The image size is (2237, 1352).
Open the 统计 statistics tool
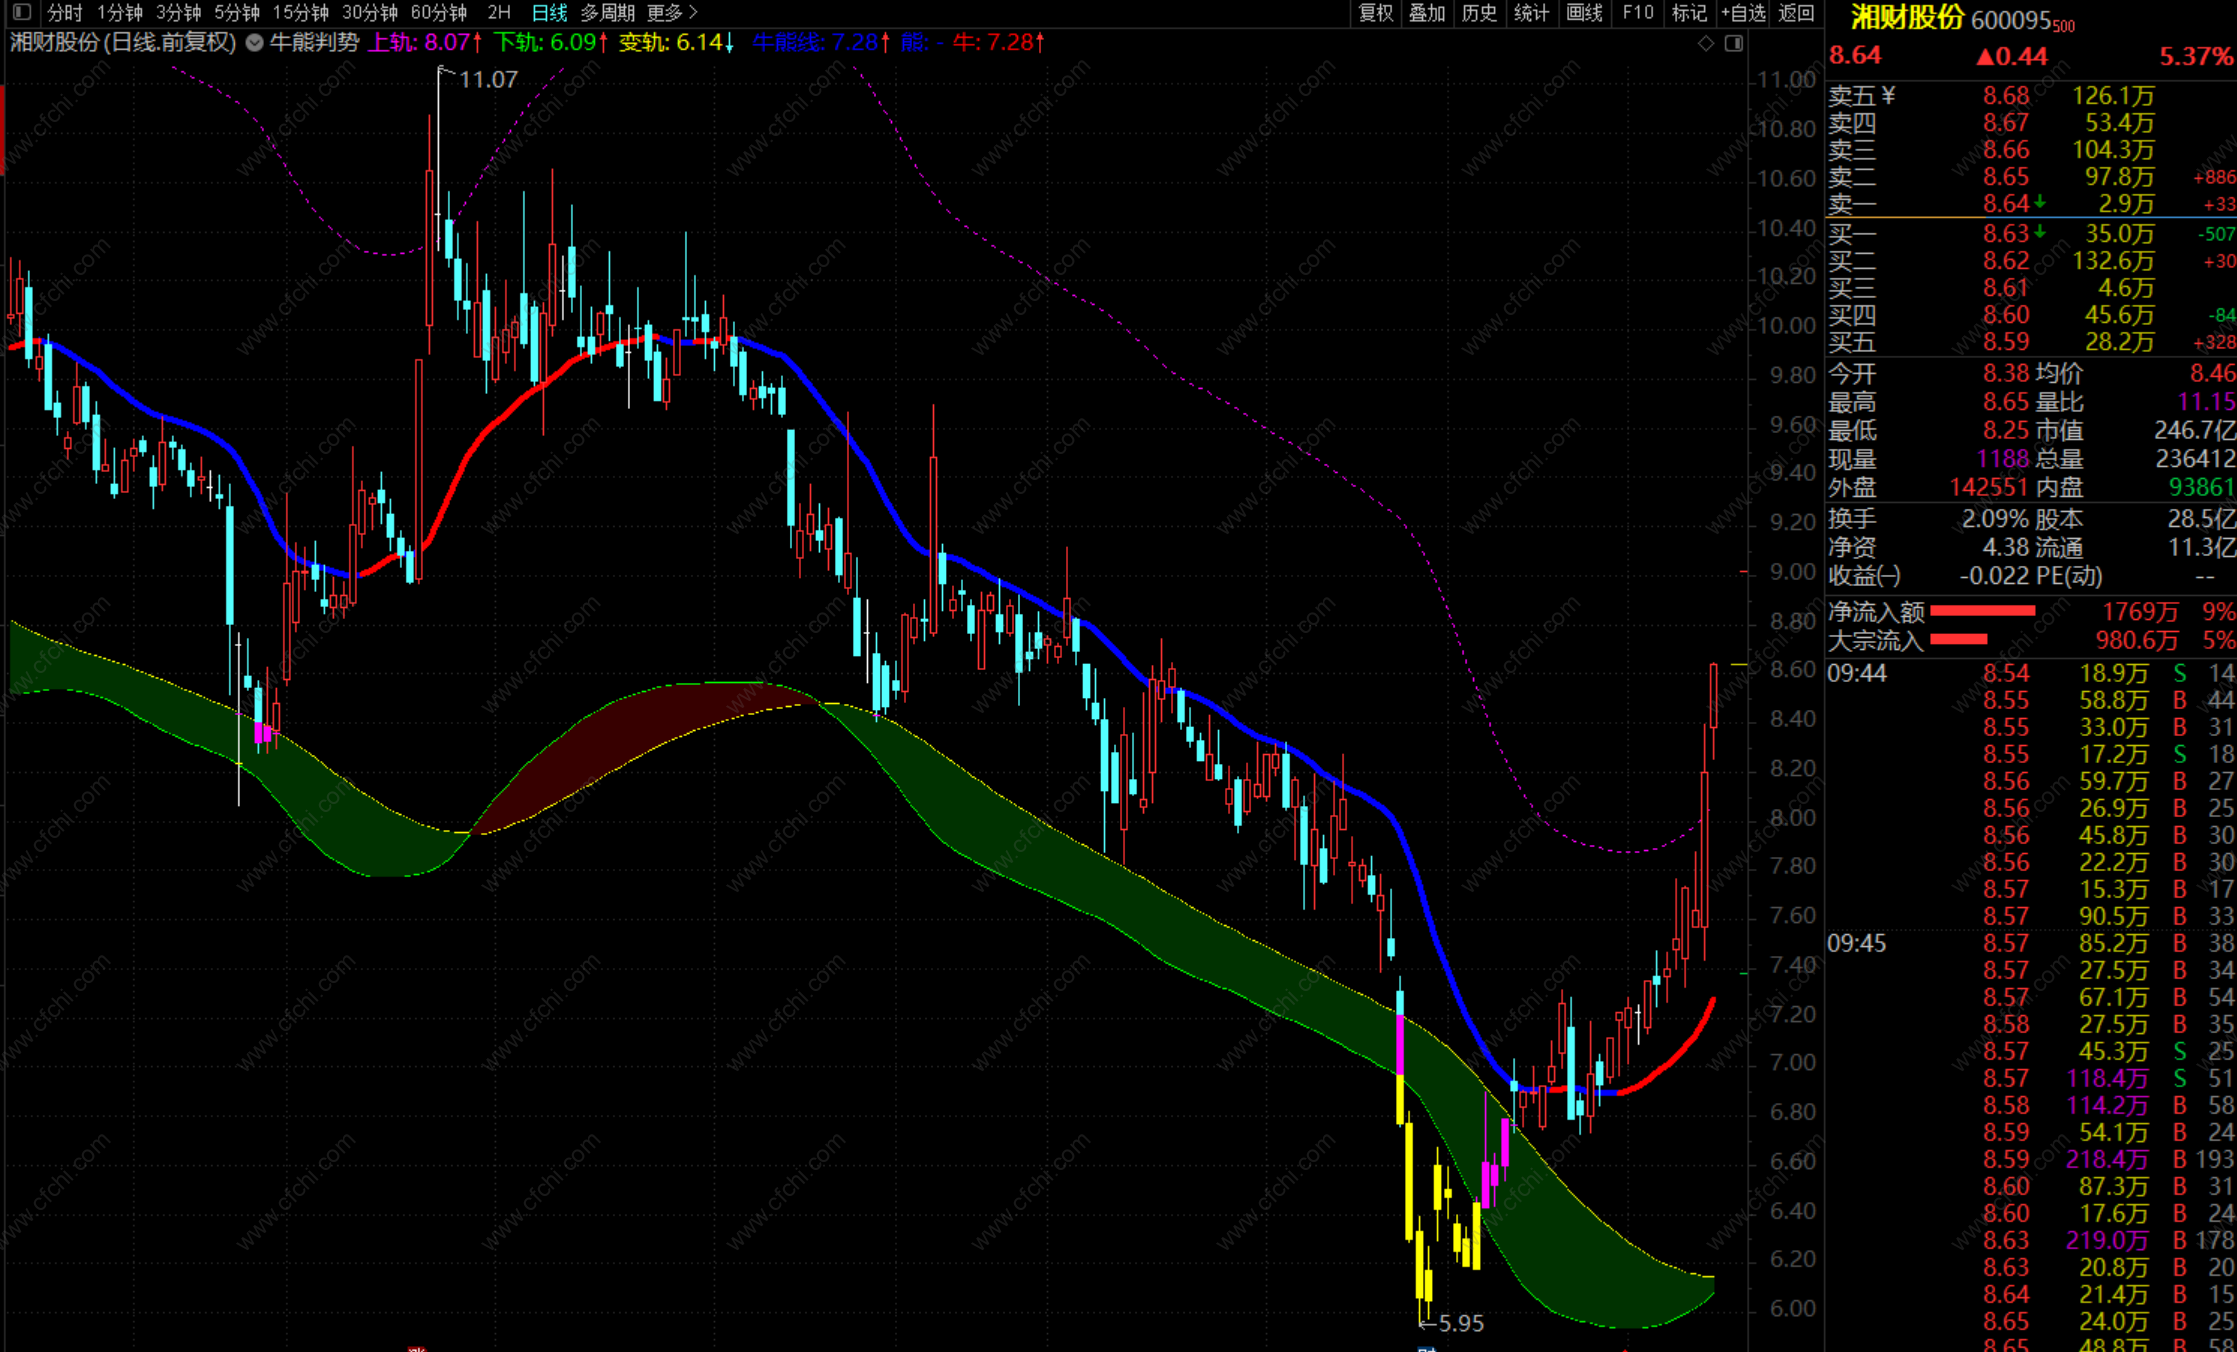click(1531, 13)
